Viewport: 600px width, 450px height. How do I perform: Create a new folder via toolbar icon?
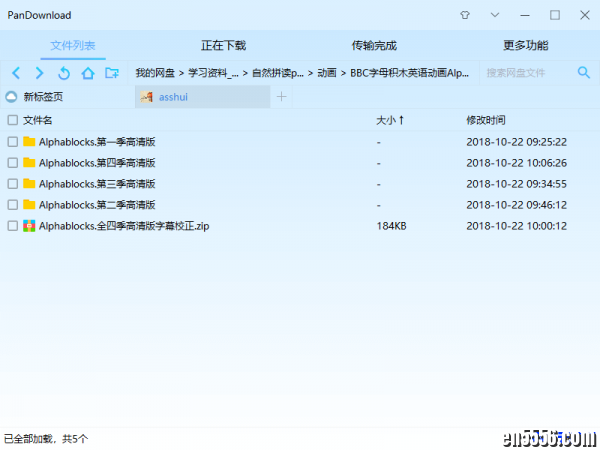112,73
